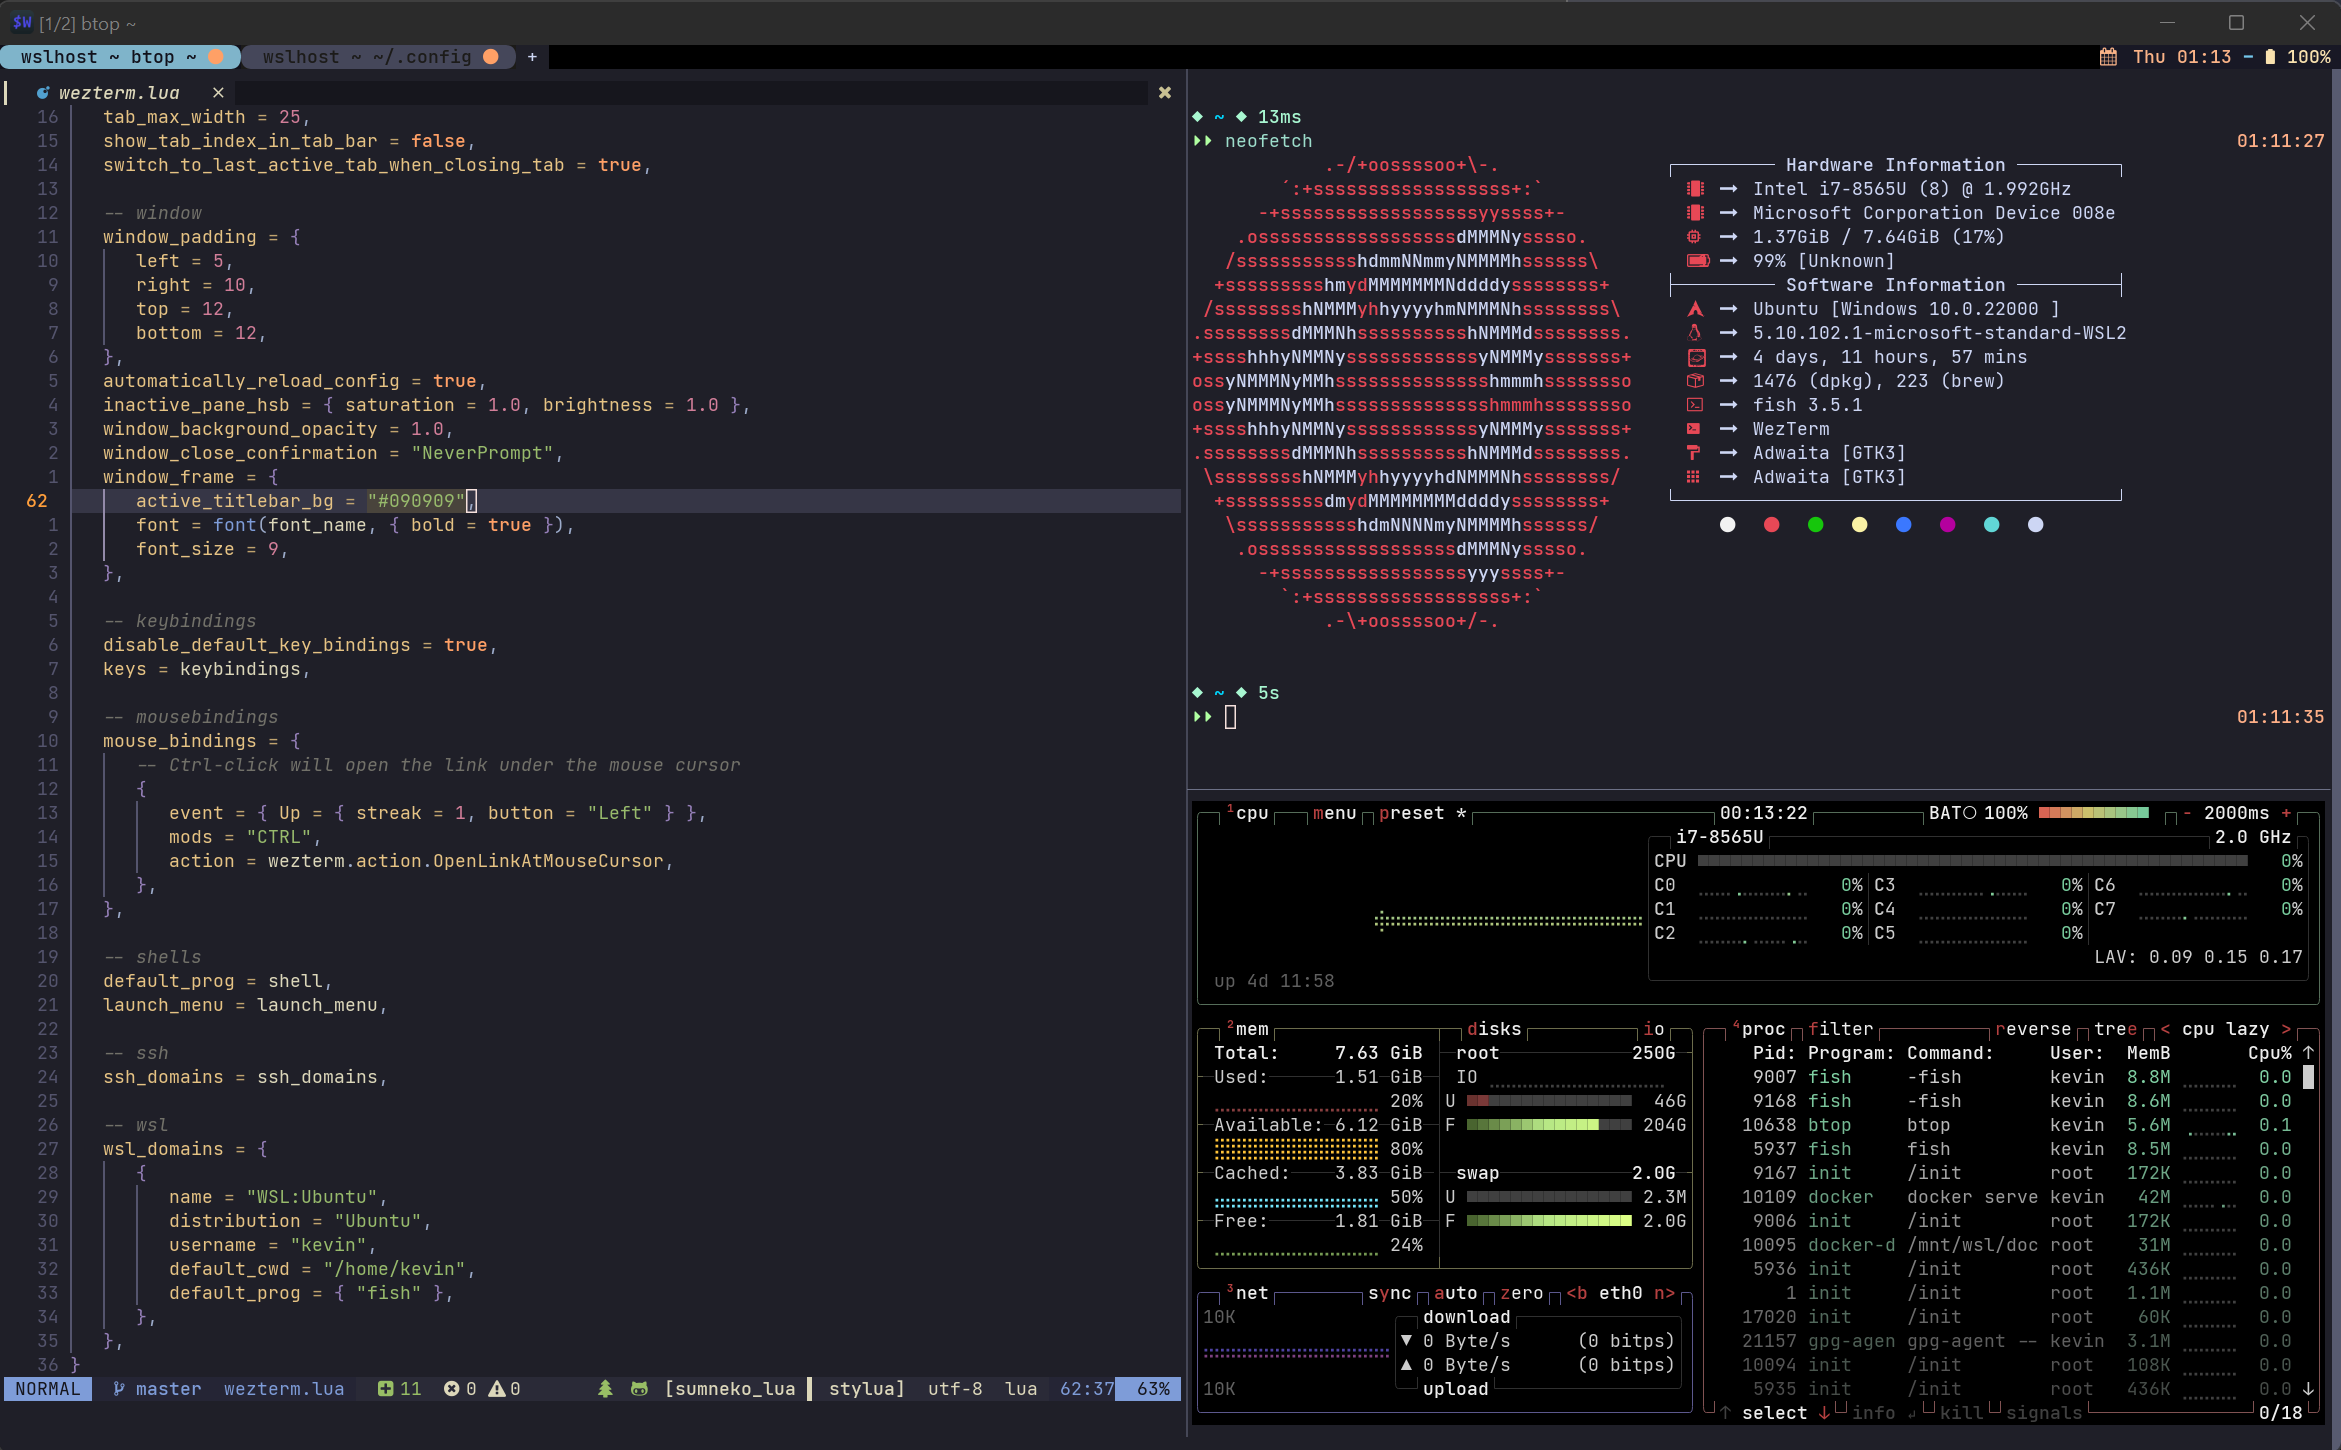The height and width of the screenshot is (1450, 2341).
Task: Click the warnings count triangle icon
Action: click(496, 1389)
